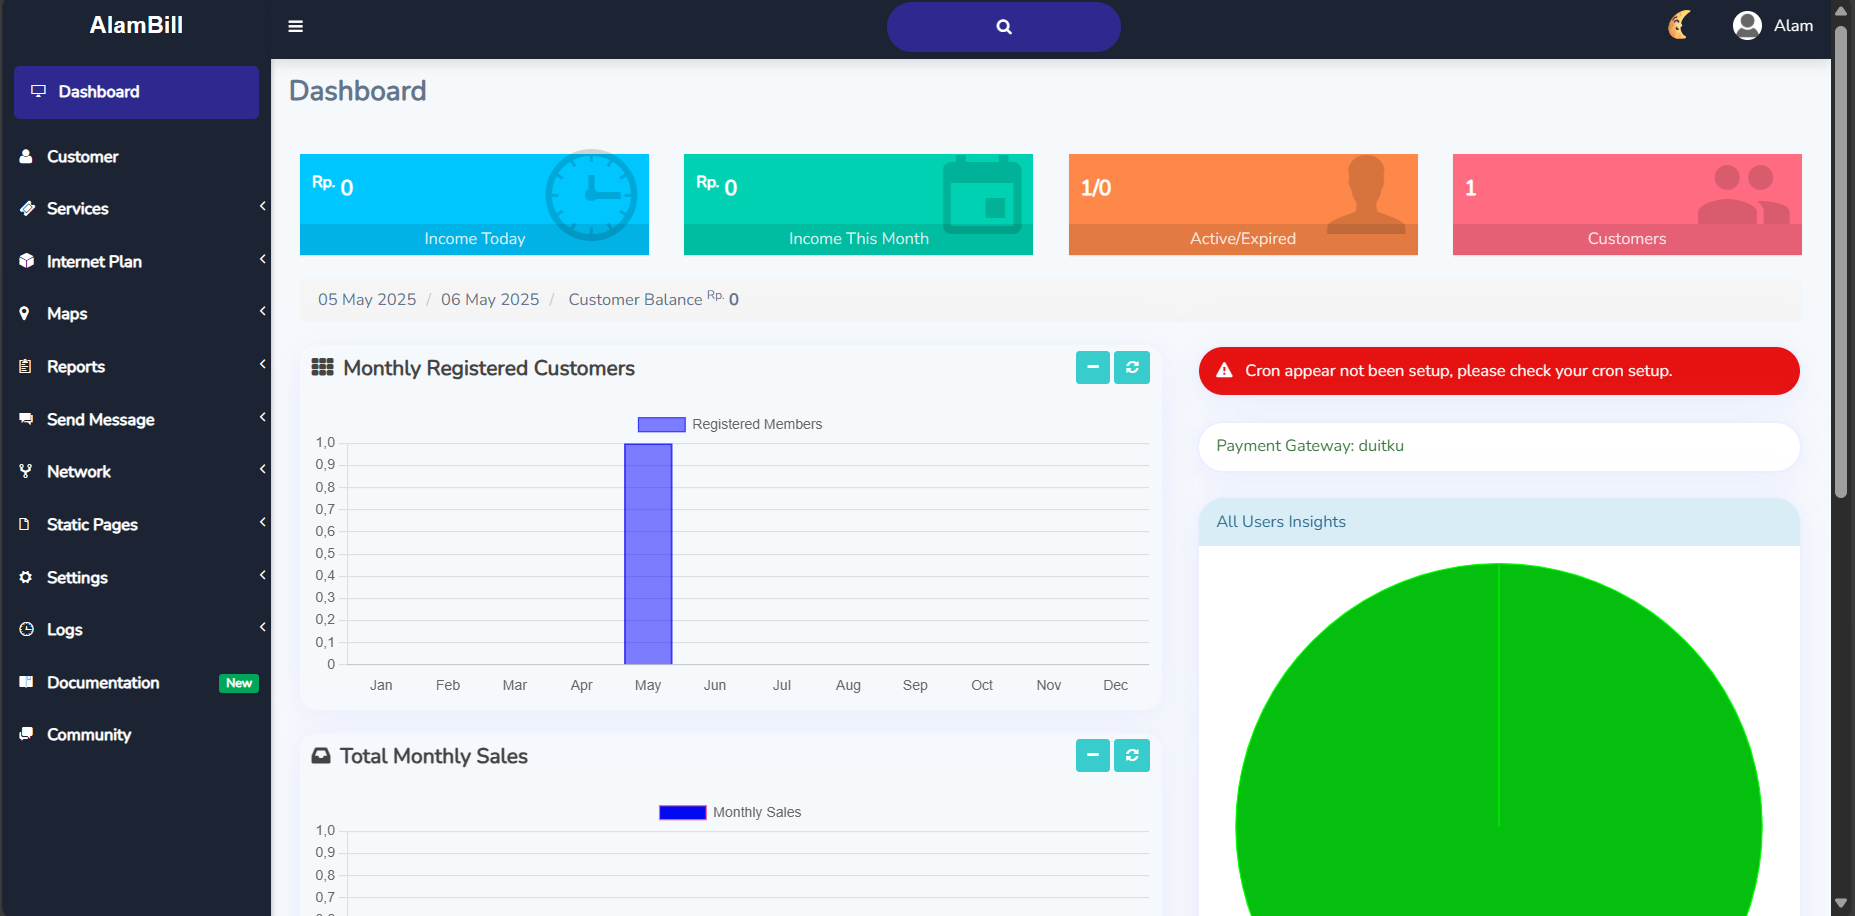The width and height of the screenshot is (1855, 916).
Task: Click the Alam username label
Action: tap(1793, 26)
